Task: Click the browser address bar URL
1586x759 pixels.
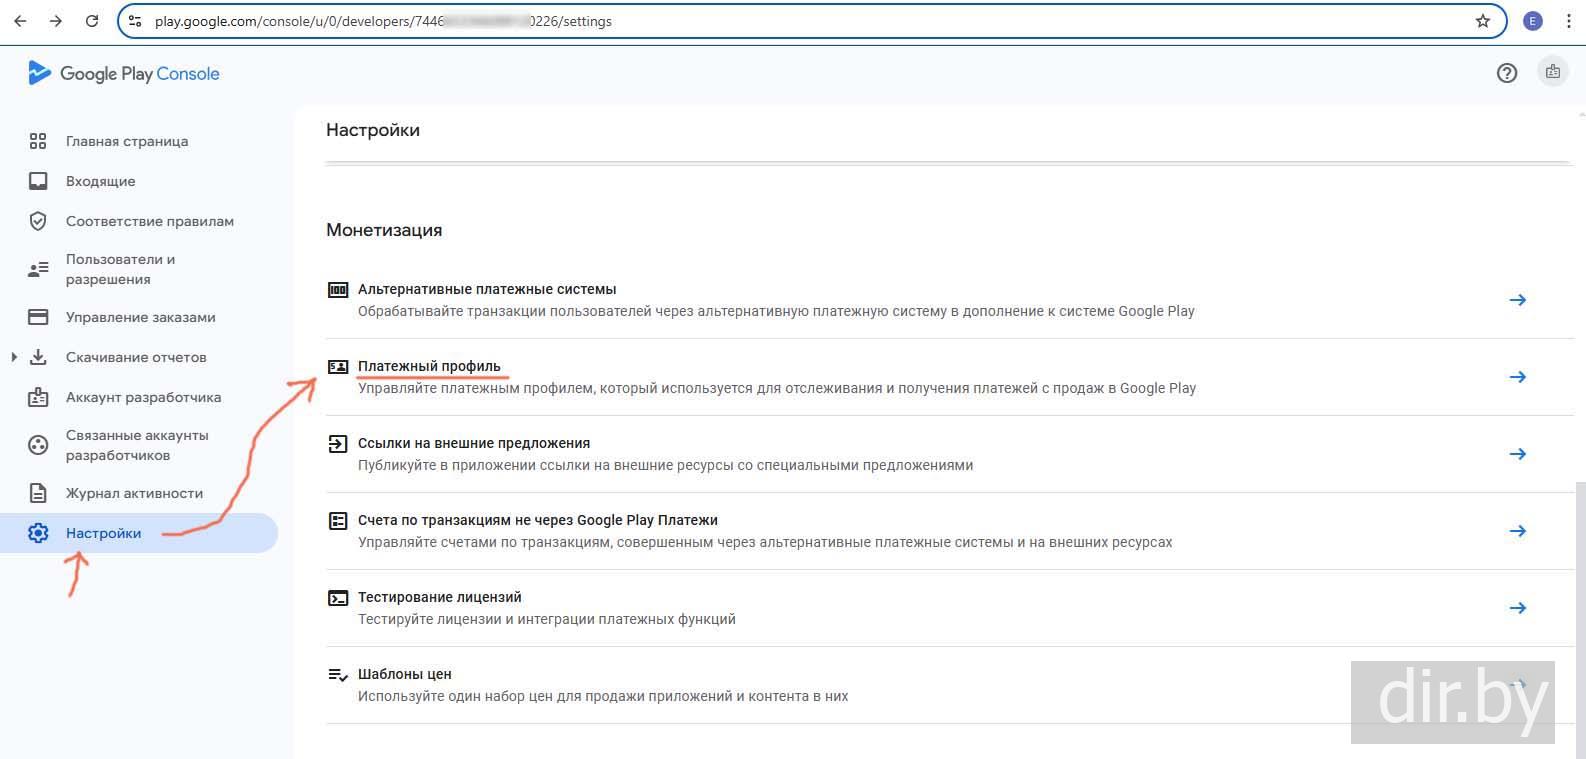Action: (383, 21)
